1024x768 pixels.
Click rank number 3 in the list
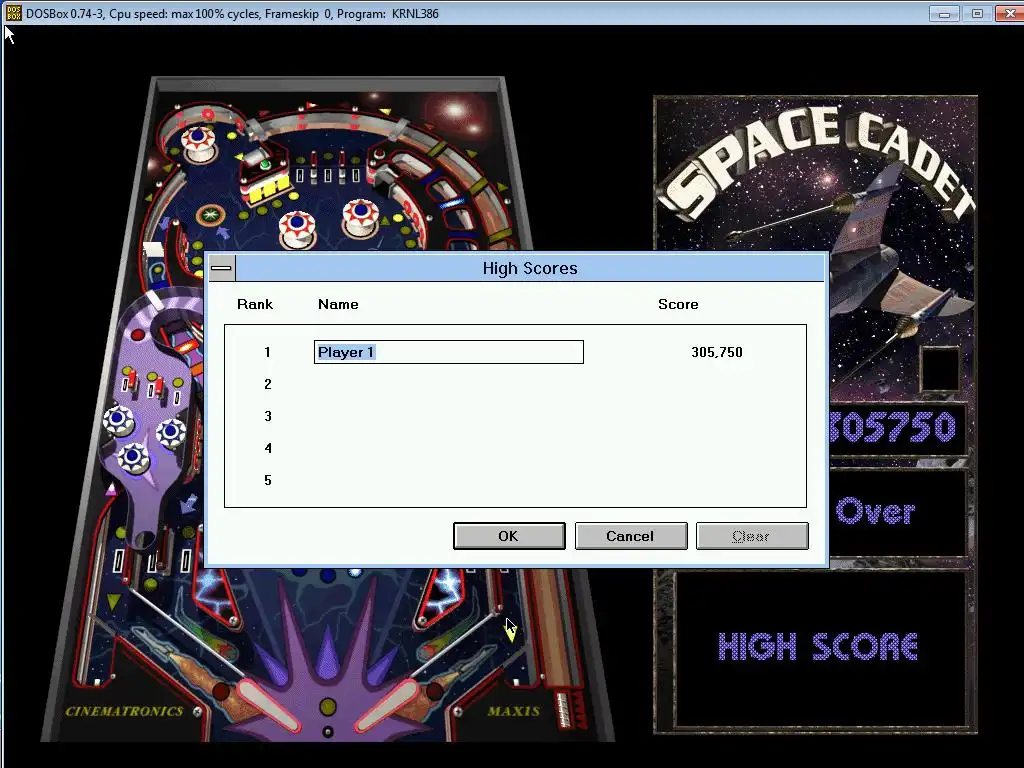point(268,416)
